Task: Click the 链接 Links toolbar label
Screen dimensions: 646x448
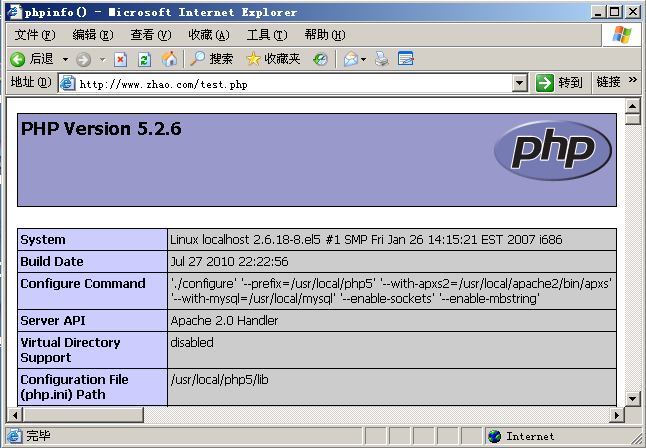Action: tap(608, 82)
